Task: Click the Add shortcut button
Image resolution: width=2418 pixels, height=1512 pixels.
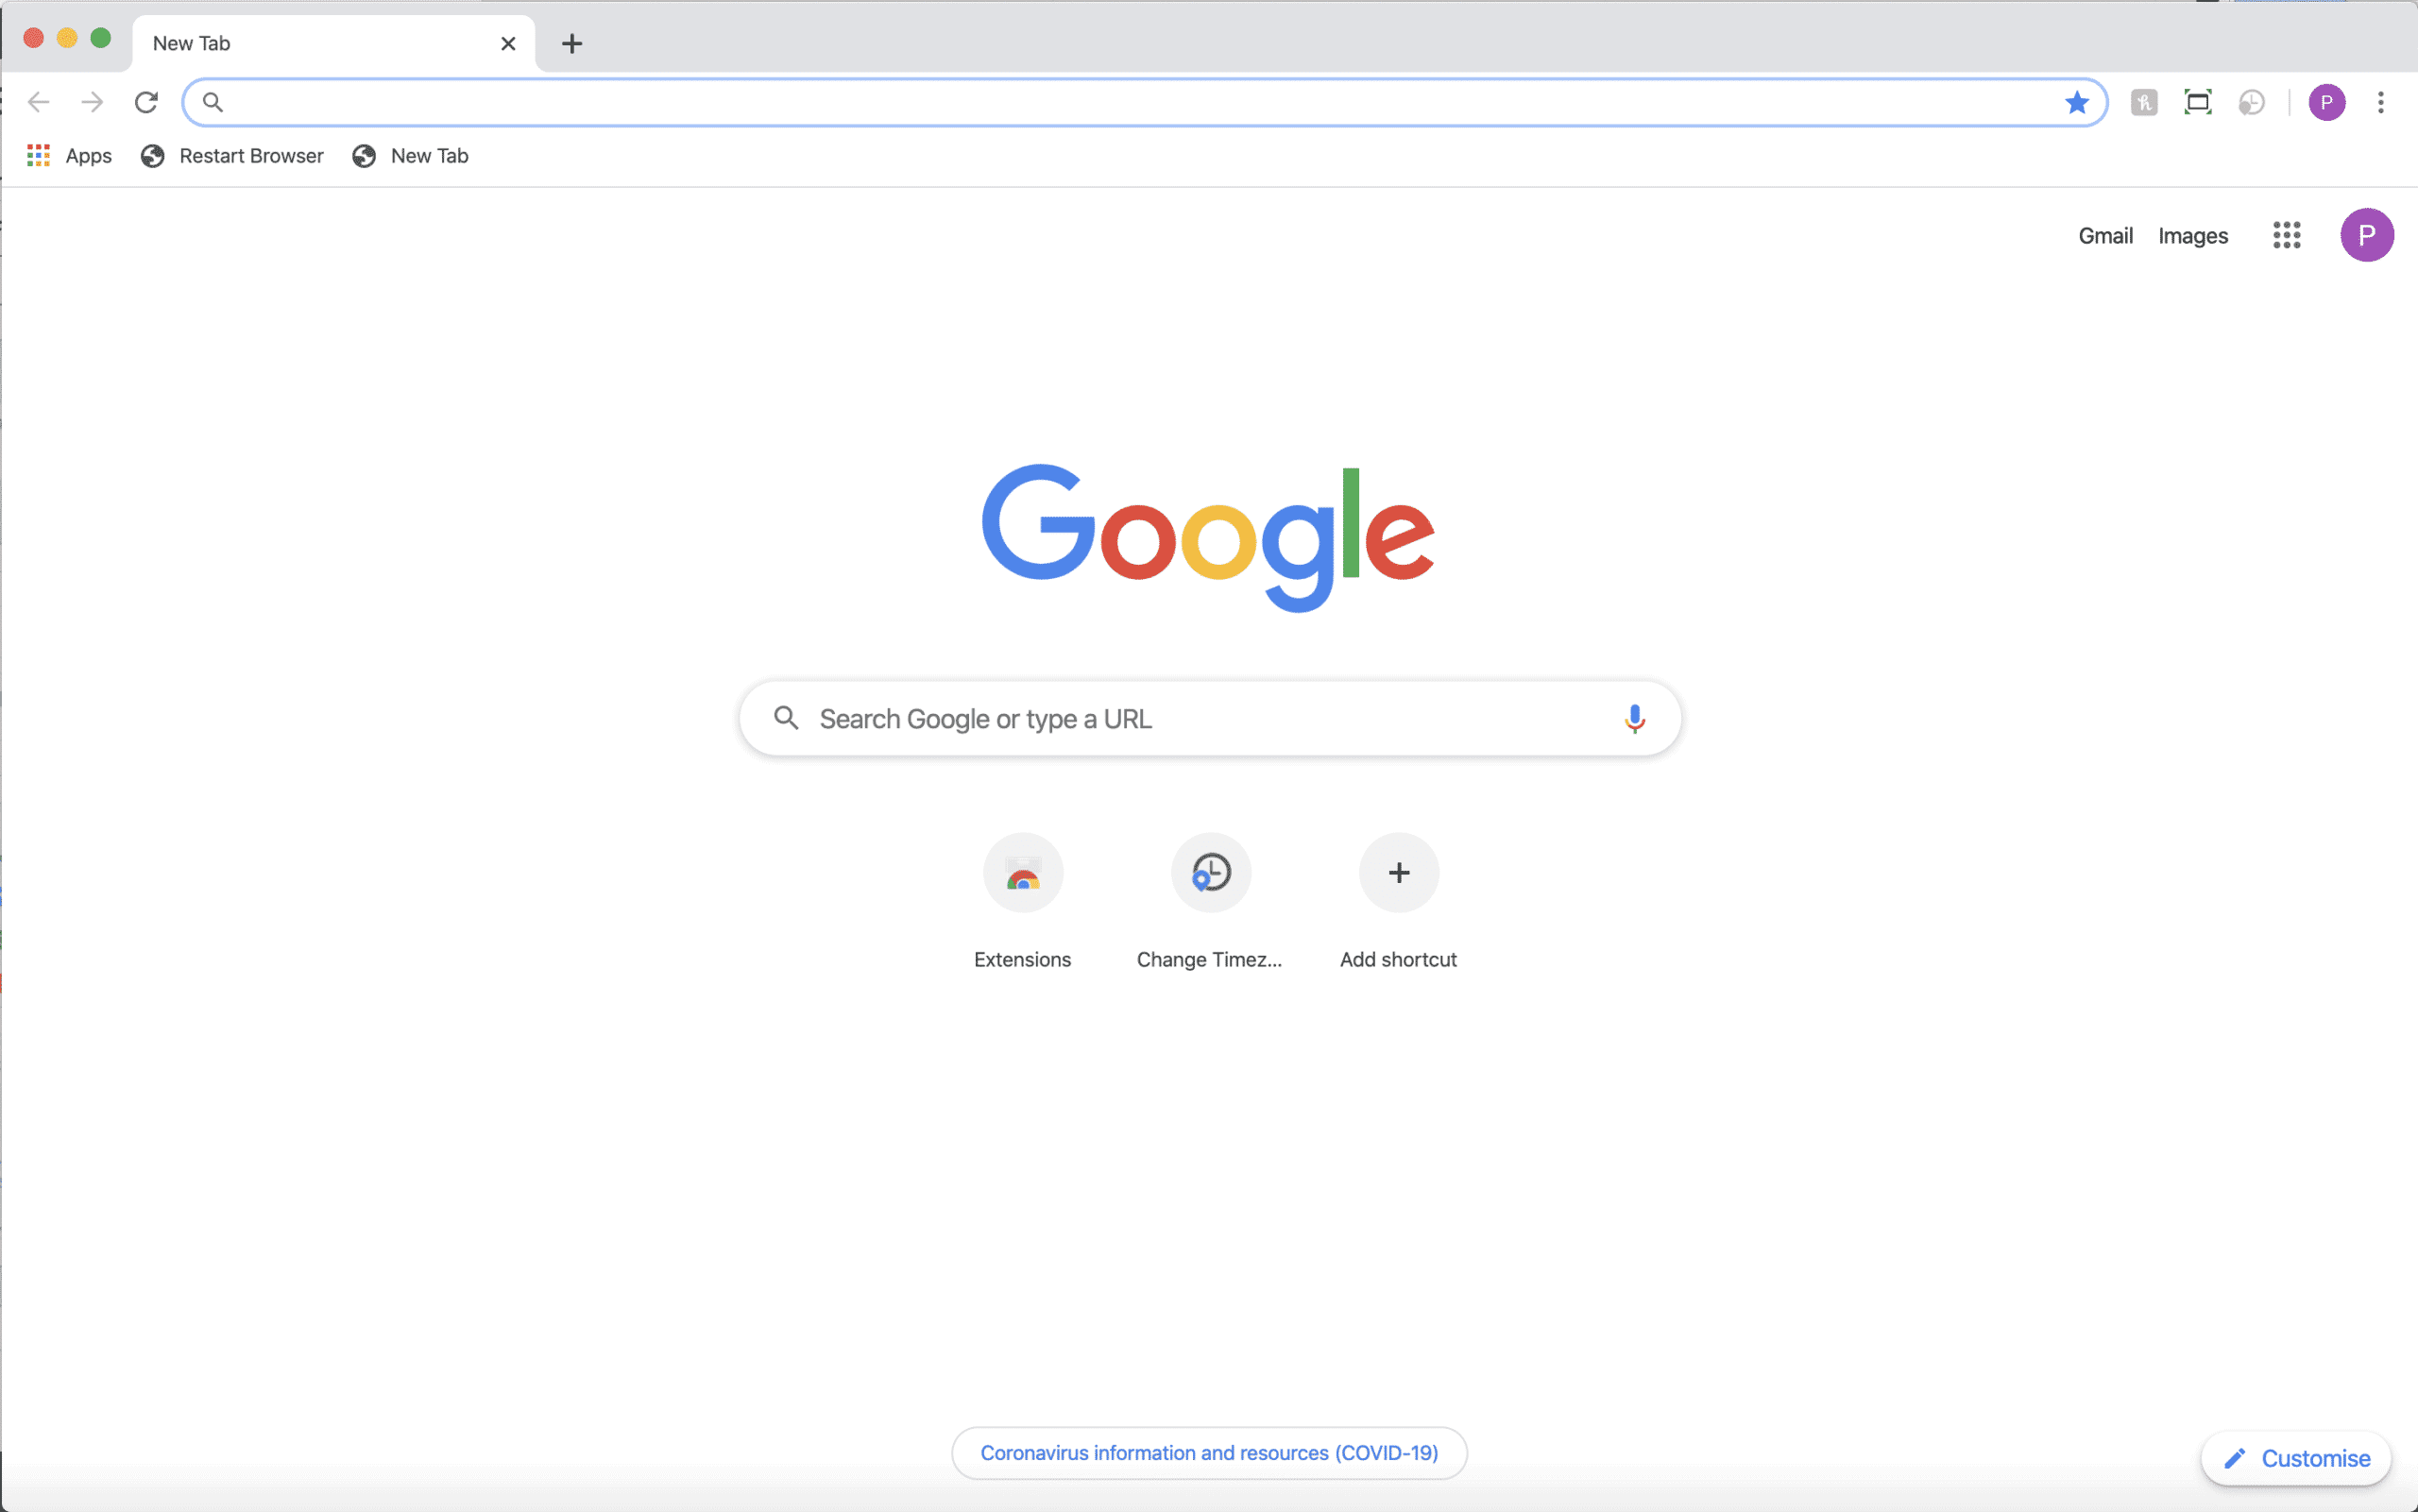Action: coord(1399,873)
